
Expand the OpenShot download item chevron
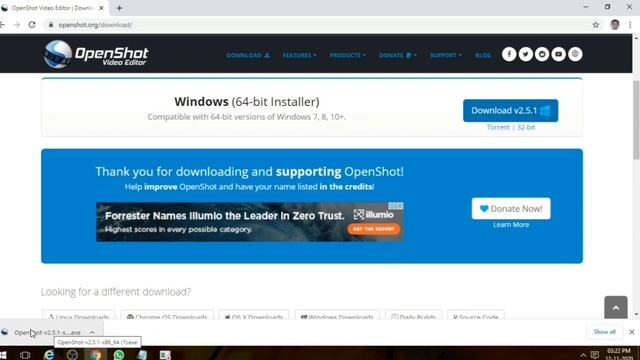point(92,332)
